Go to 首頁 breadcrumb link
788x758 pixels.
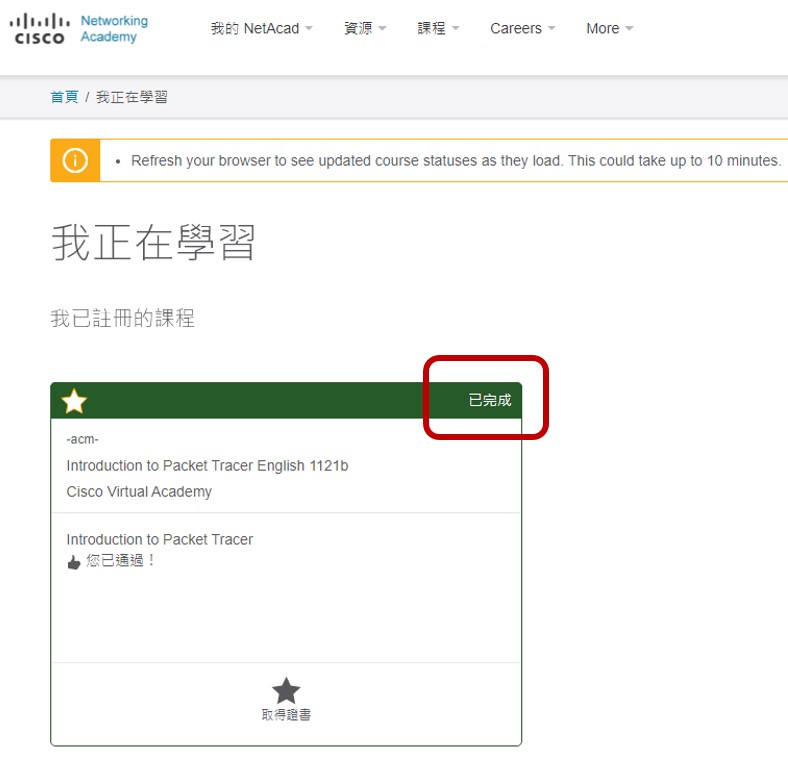click(64, 97)
